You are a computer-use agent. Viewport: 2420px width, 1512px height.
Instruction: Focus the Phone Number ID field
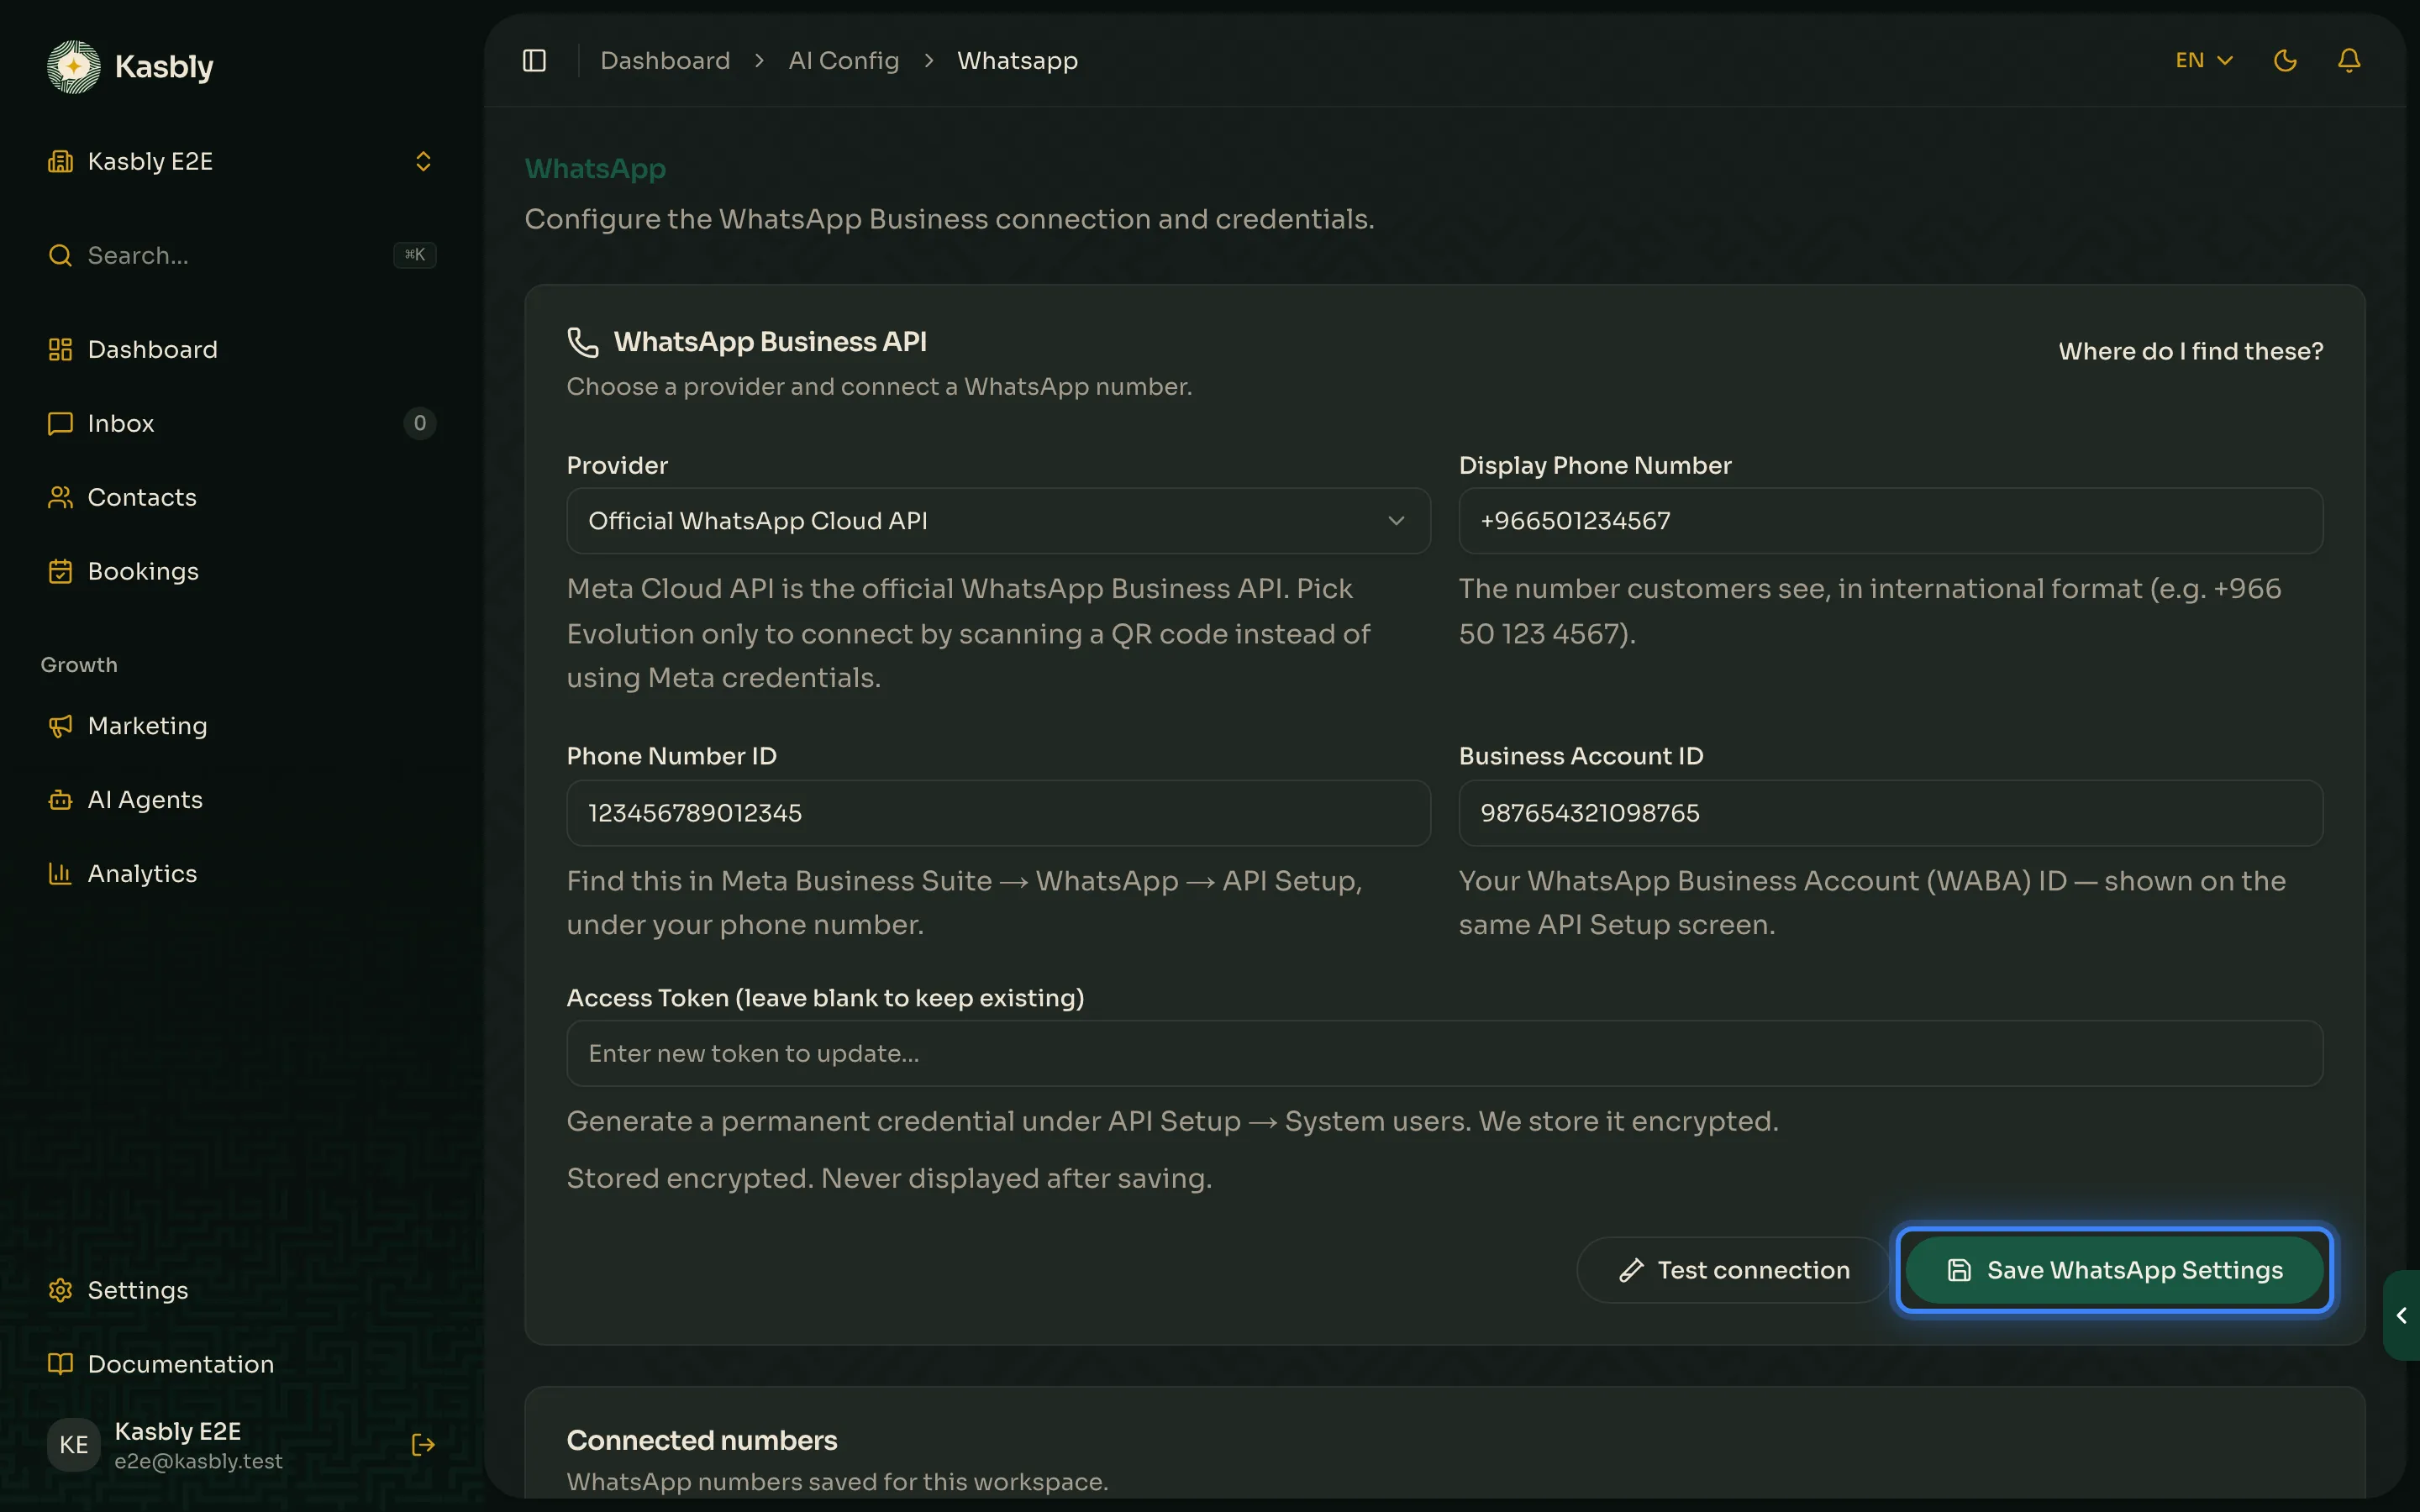[x=998, y=813]
